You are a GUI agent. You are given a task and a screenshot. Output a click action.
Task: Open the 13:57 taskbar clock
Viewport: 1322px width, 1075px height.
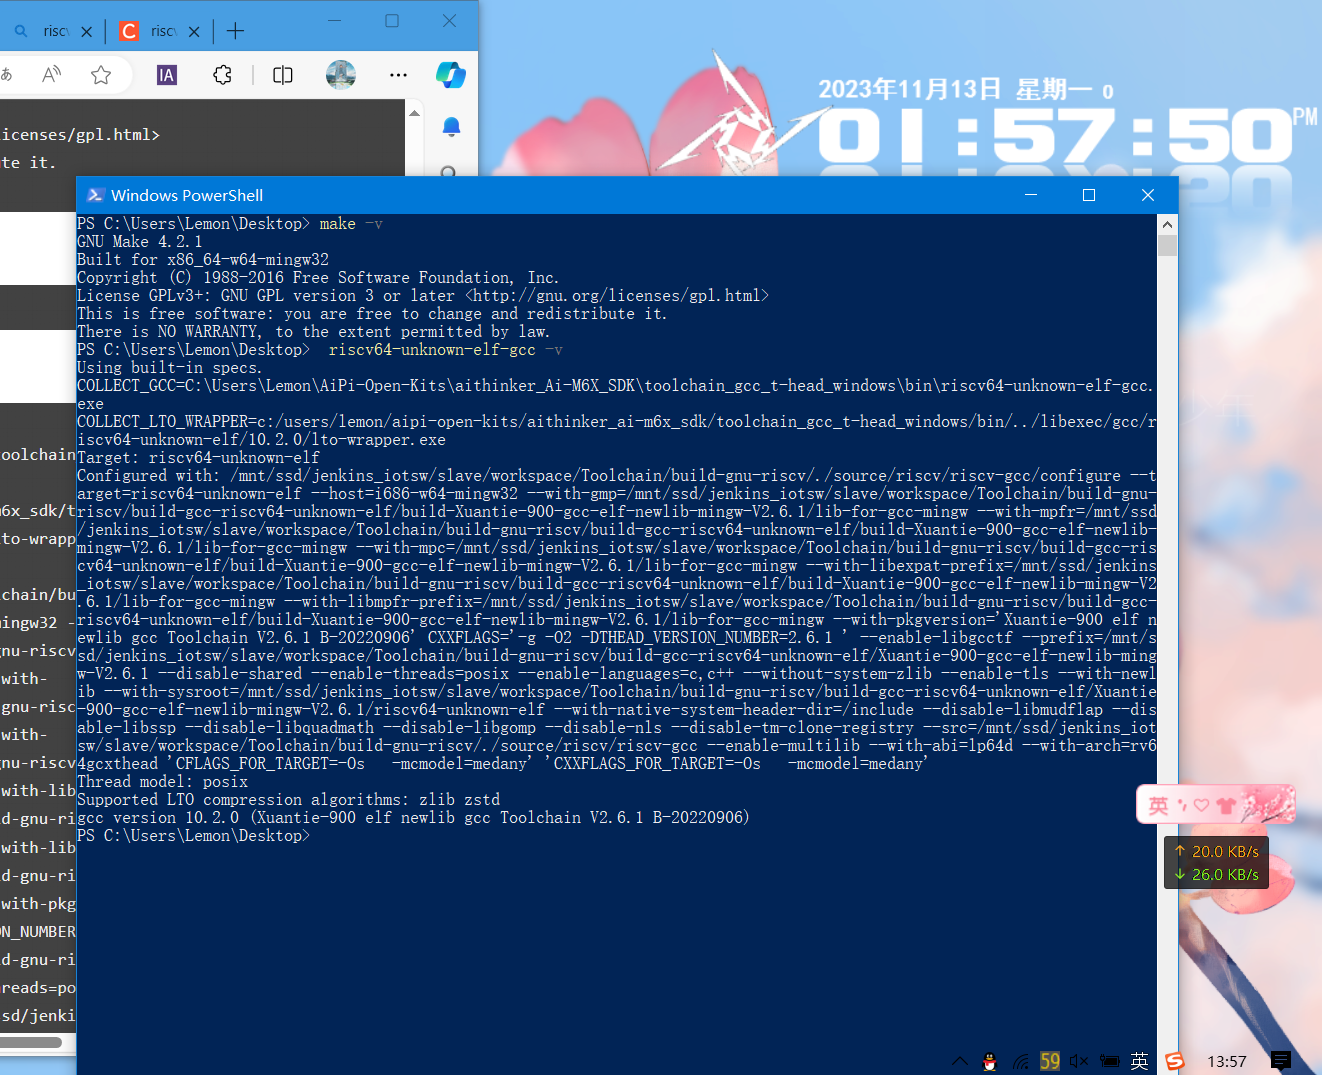(x=1227, y=1061)
